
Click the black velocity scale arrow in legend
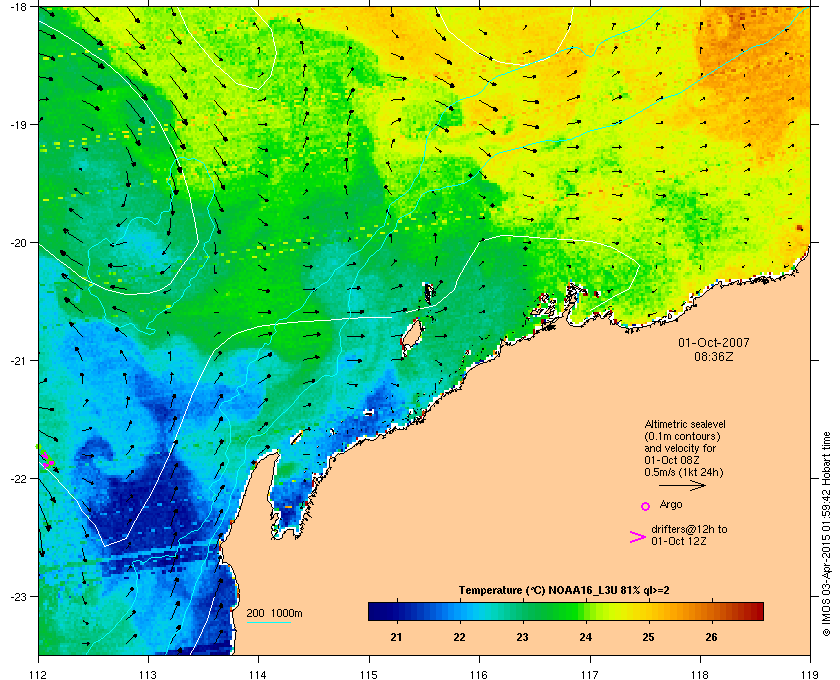pos(682,486)
